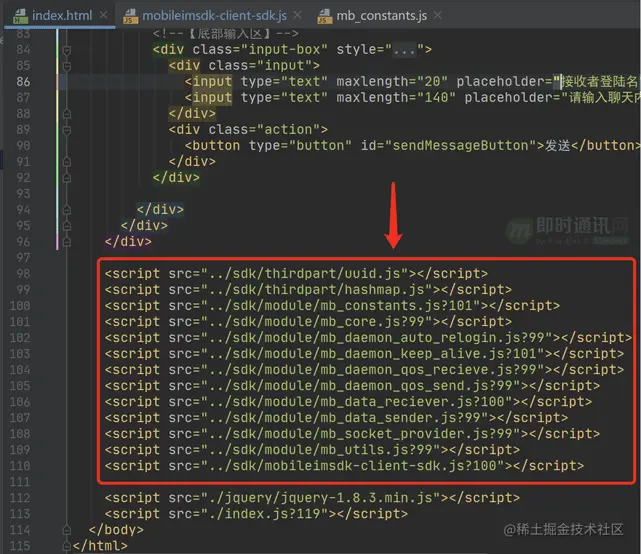Image resolution: width=641 pixels, height=554 pixels.
Task: Click the uuid.js script line
Action: pos(296,274)
